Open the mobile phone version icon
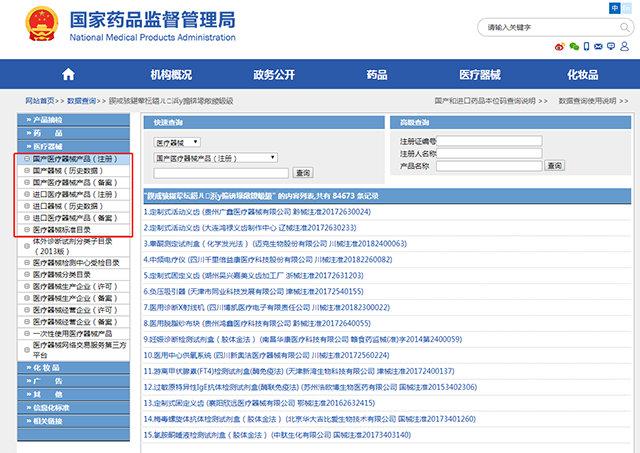 (587, 47)
